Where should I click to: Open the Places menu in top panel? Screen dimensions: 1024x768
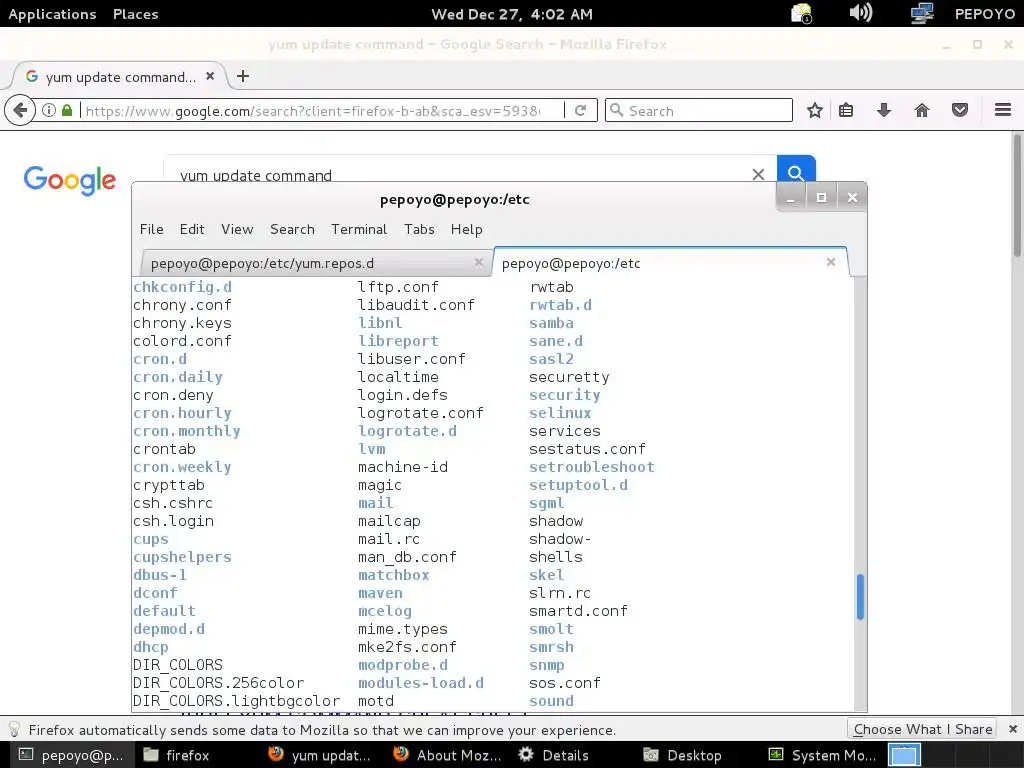135,14
